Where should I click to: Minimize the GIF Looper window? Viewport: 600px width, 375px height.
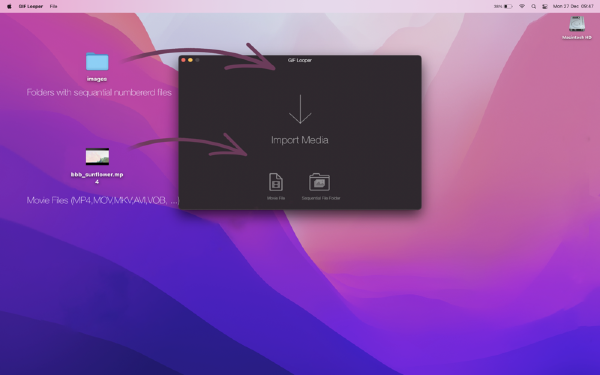click(x=190, y=60)
